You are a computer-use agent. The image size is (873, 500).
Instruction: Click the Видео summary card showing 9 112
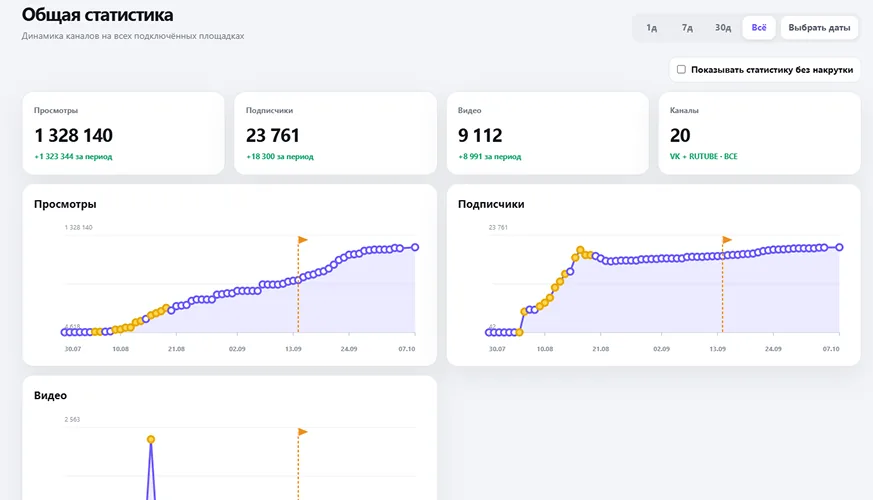click(x=548, y=133)
